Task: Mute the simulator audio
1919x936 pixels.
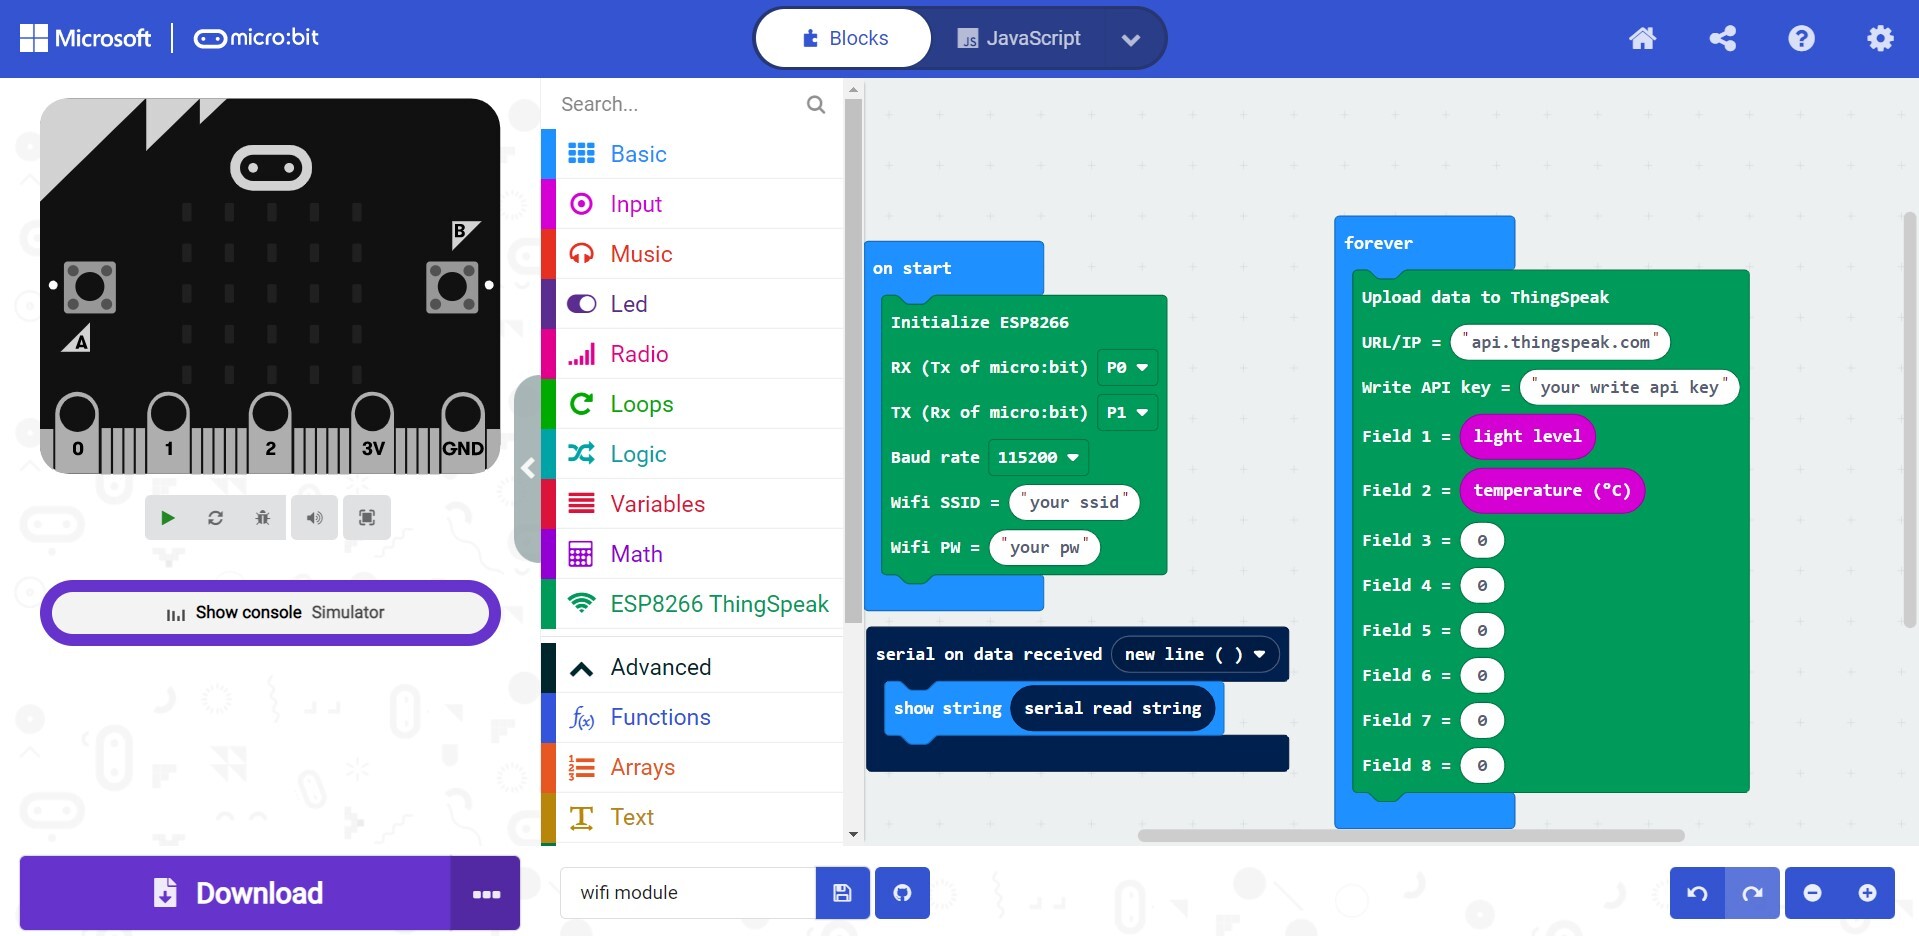Action: (314, 517)
